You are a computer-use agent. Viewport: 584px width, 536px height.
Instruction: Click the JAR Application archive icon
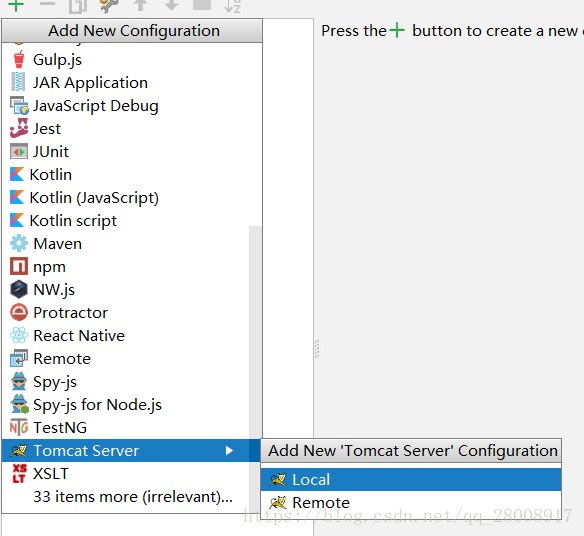pos(18,82)
